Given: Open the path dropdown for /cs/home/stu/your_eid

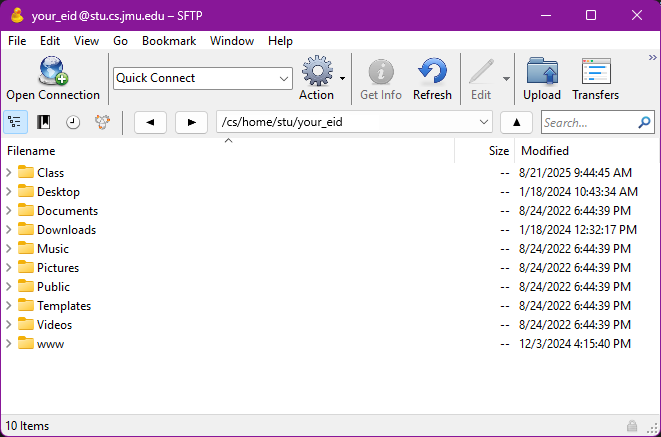Looking at the screenshot, I should [x=484, y=122].
